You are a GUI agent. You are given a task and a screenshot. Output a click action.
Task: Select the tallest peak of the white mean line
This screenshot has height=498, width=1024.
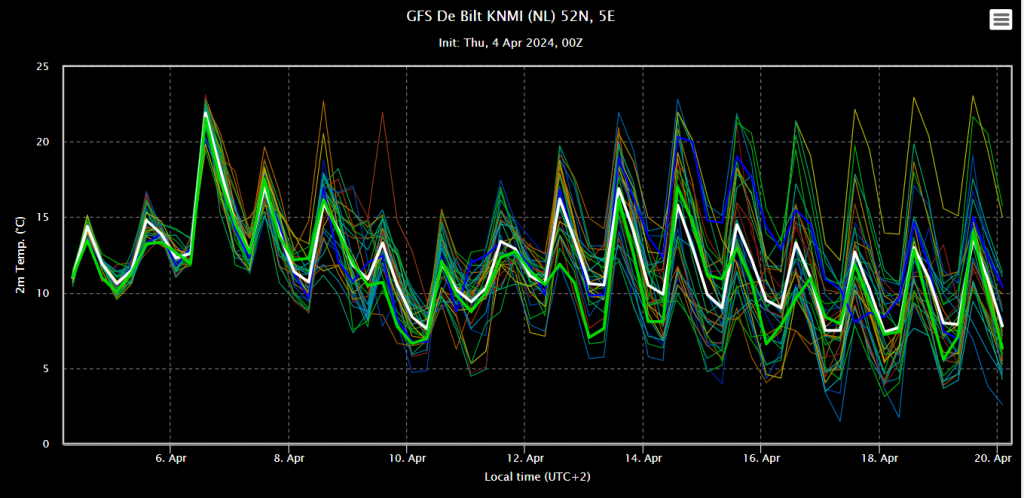pyautogui.click(x=206, y=113)
